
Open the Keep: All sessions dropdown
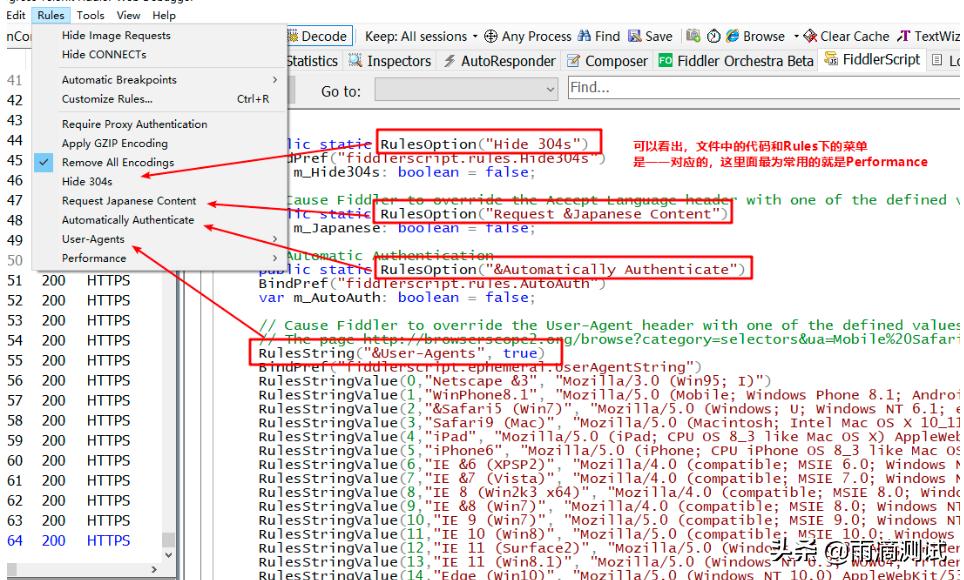(421, 36)
